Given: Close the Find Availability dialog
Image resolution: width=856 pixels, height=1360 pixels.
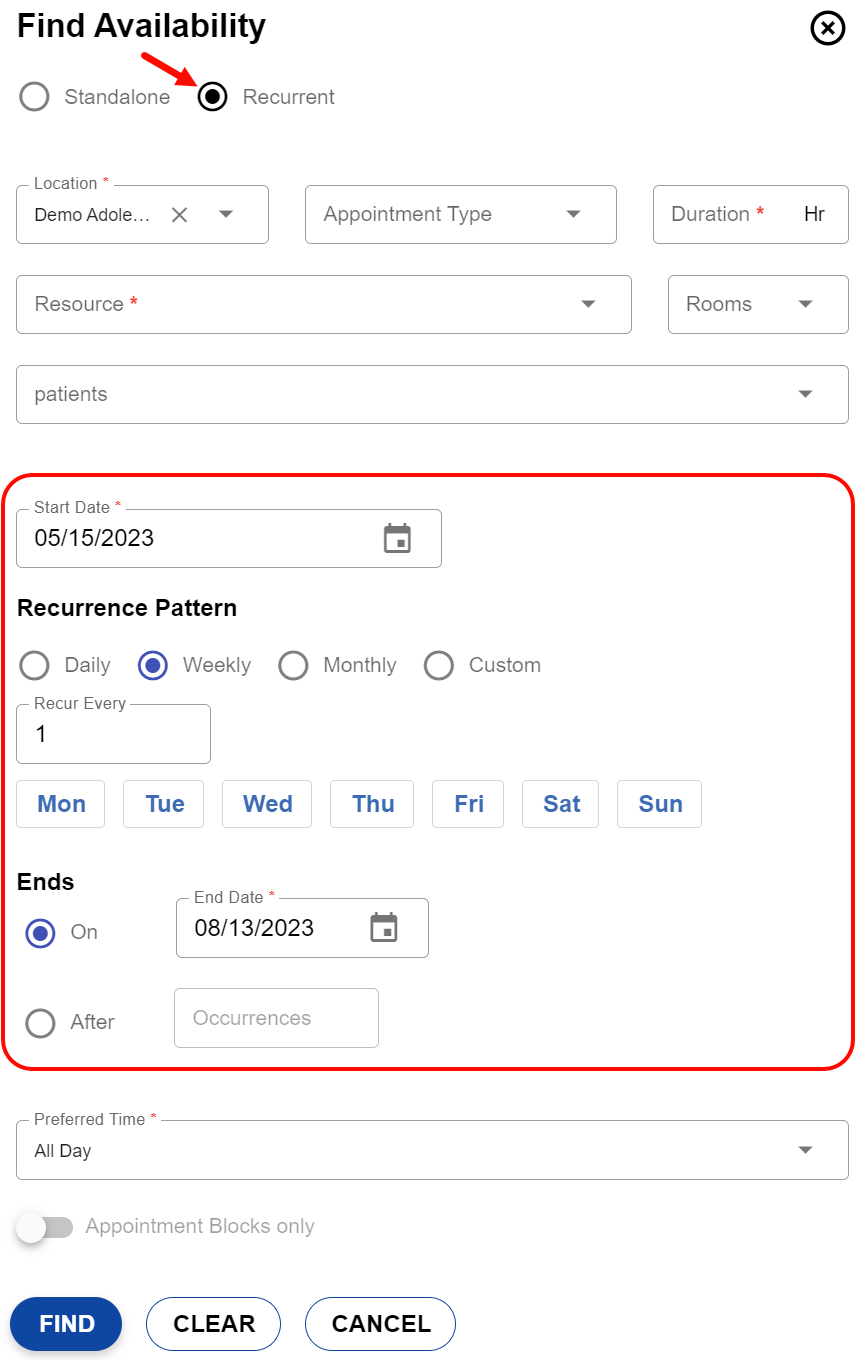Looking at the screenshot, I should coord(827,29).
